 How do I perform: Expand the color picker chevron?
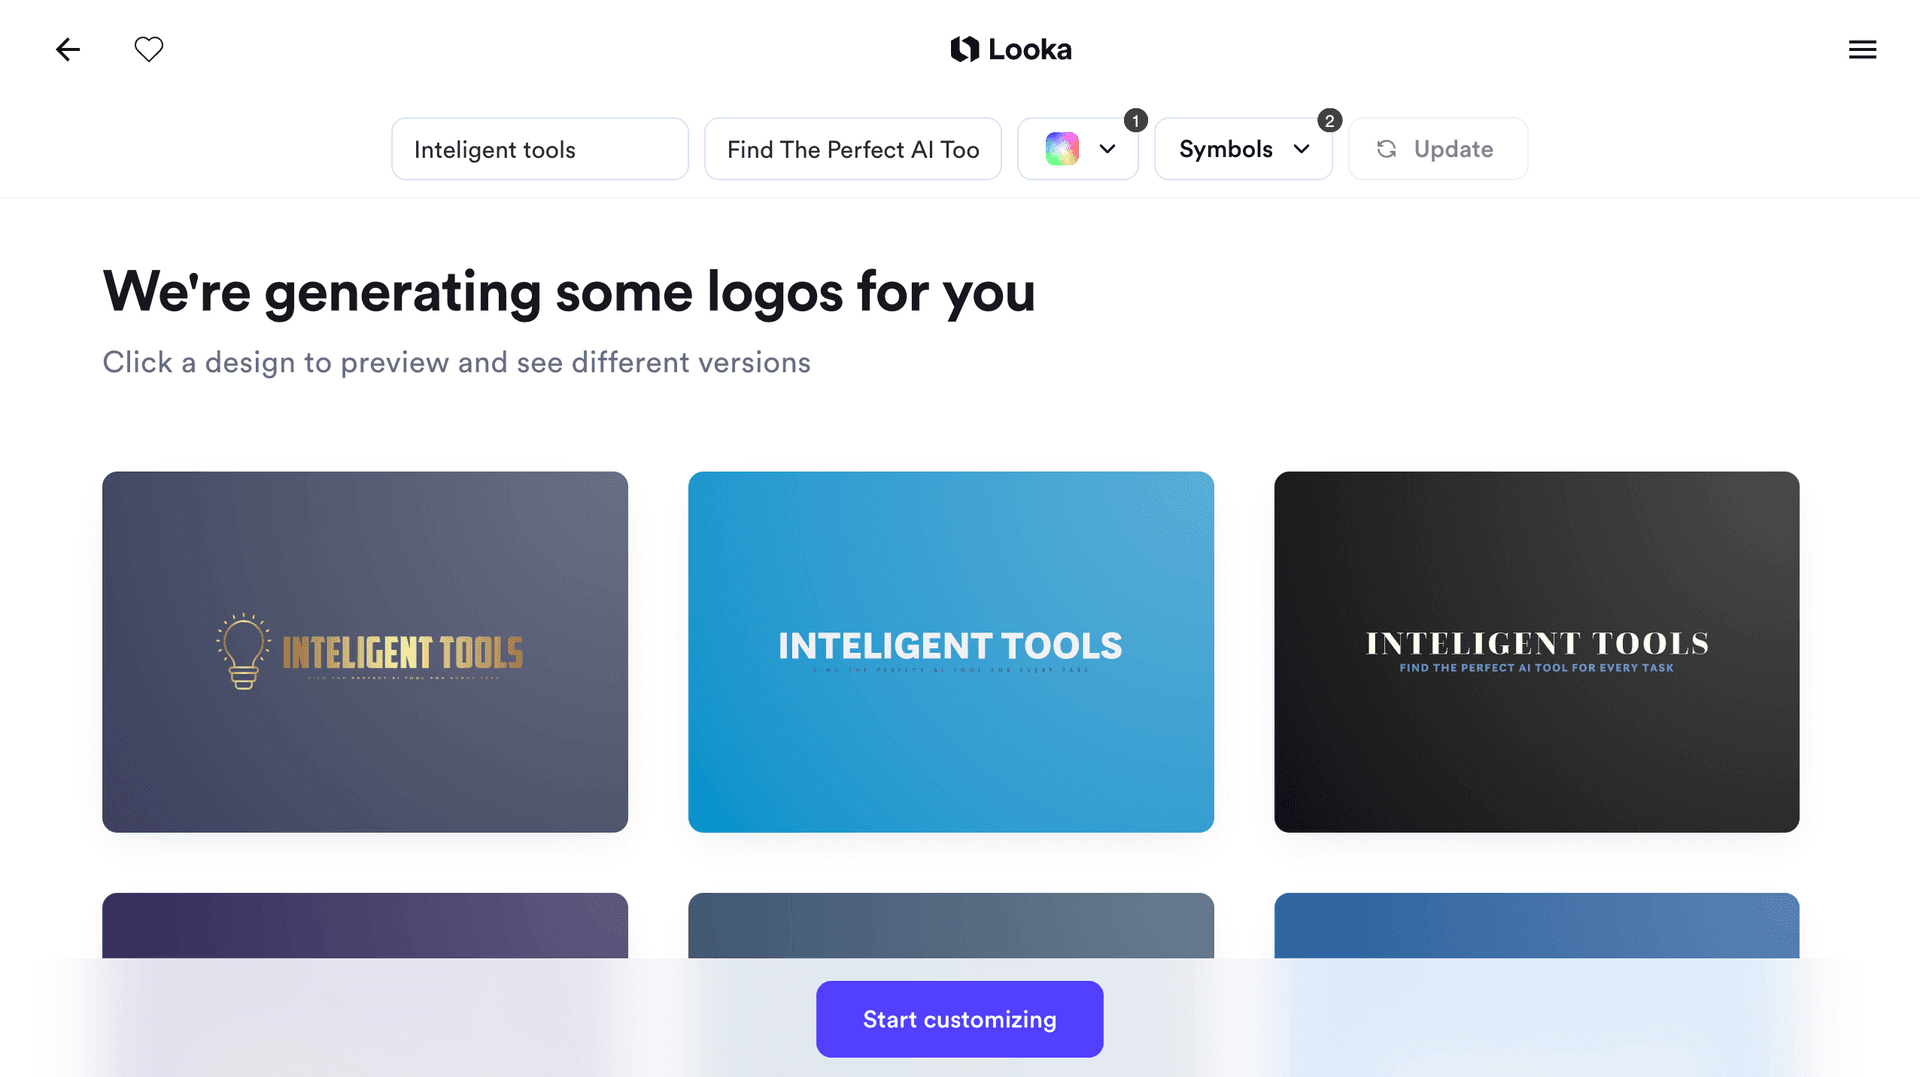[x=1107, y=149]
